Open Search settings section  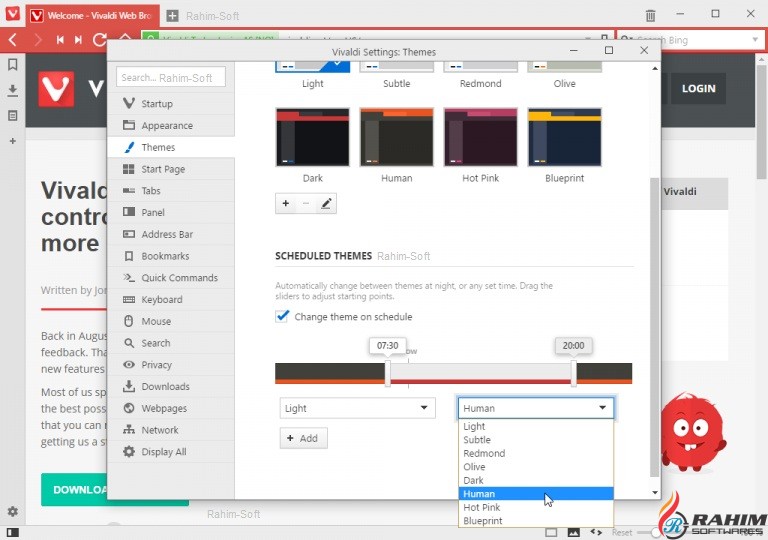pos(171,343)
